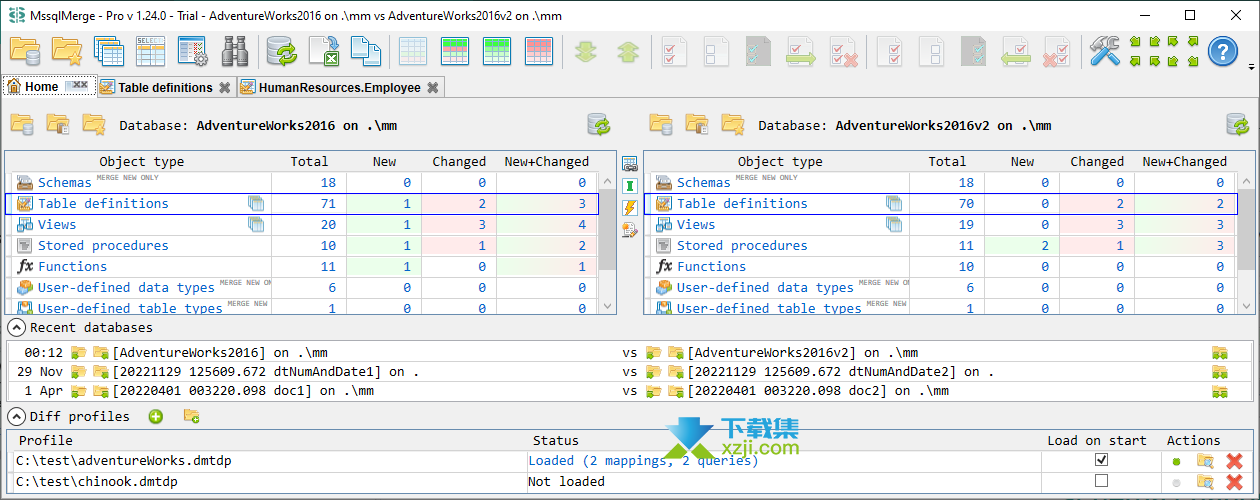The width and height of the screenshot is (1260, 500).
Task: Switch to the Table definitions tab
Action: tap(165, 87)
